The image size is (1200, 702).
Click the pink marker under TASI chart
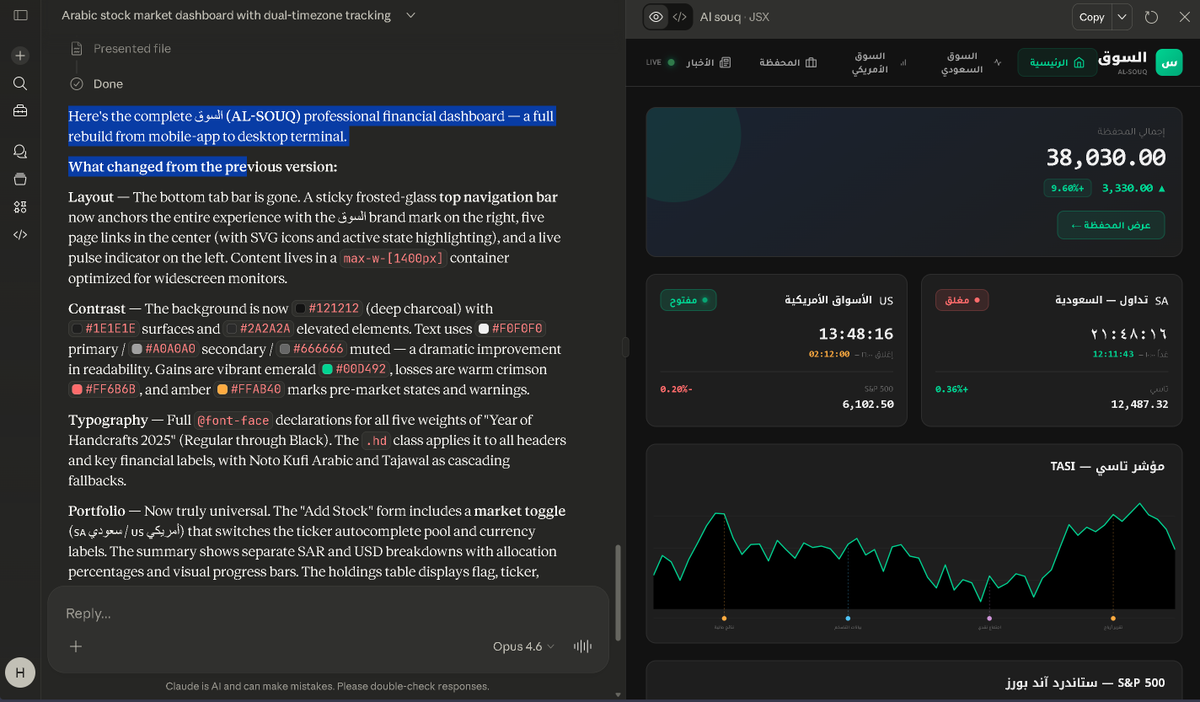pyautogui.click(x=989, y=619)
